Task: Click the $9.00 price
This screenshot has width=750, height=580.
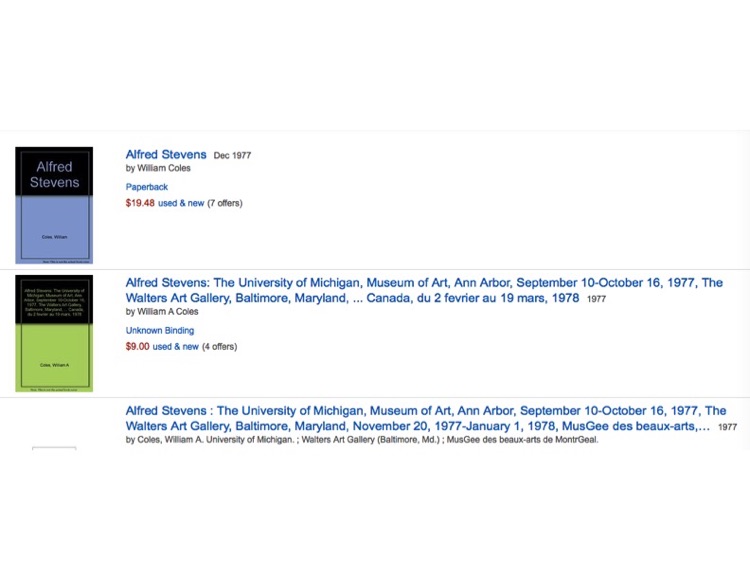Action: 137,346
